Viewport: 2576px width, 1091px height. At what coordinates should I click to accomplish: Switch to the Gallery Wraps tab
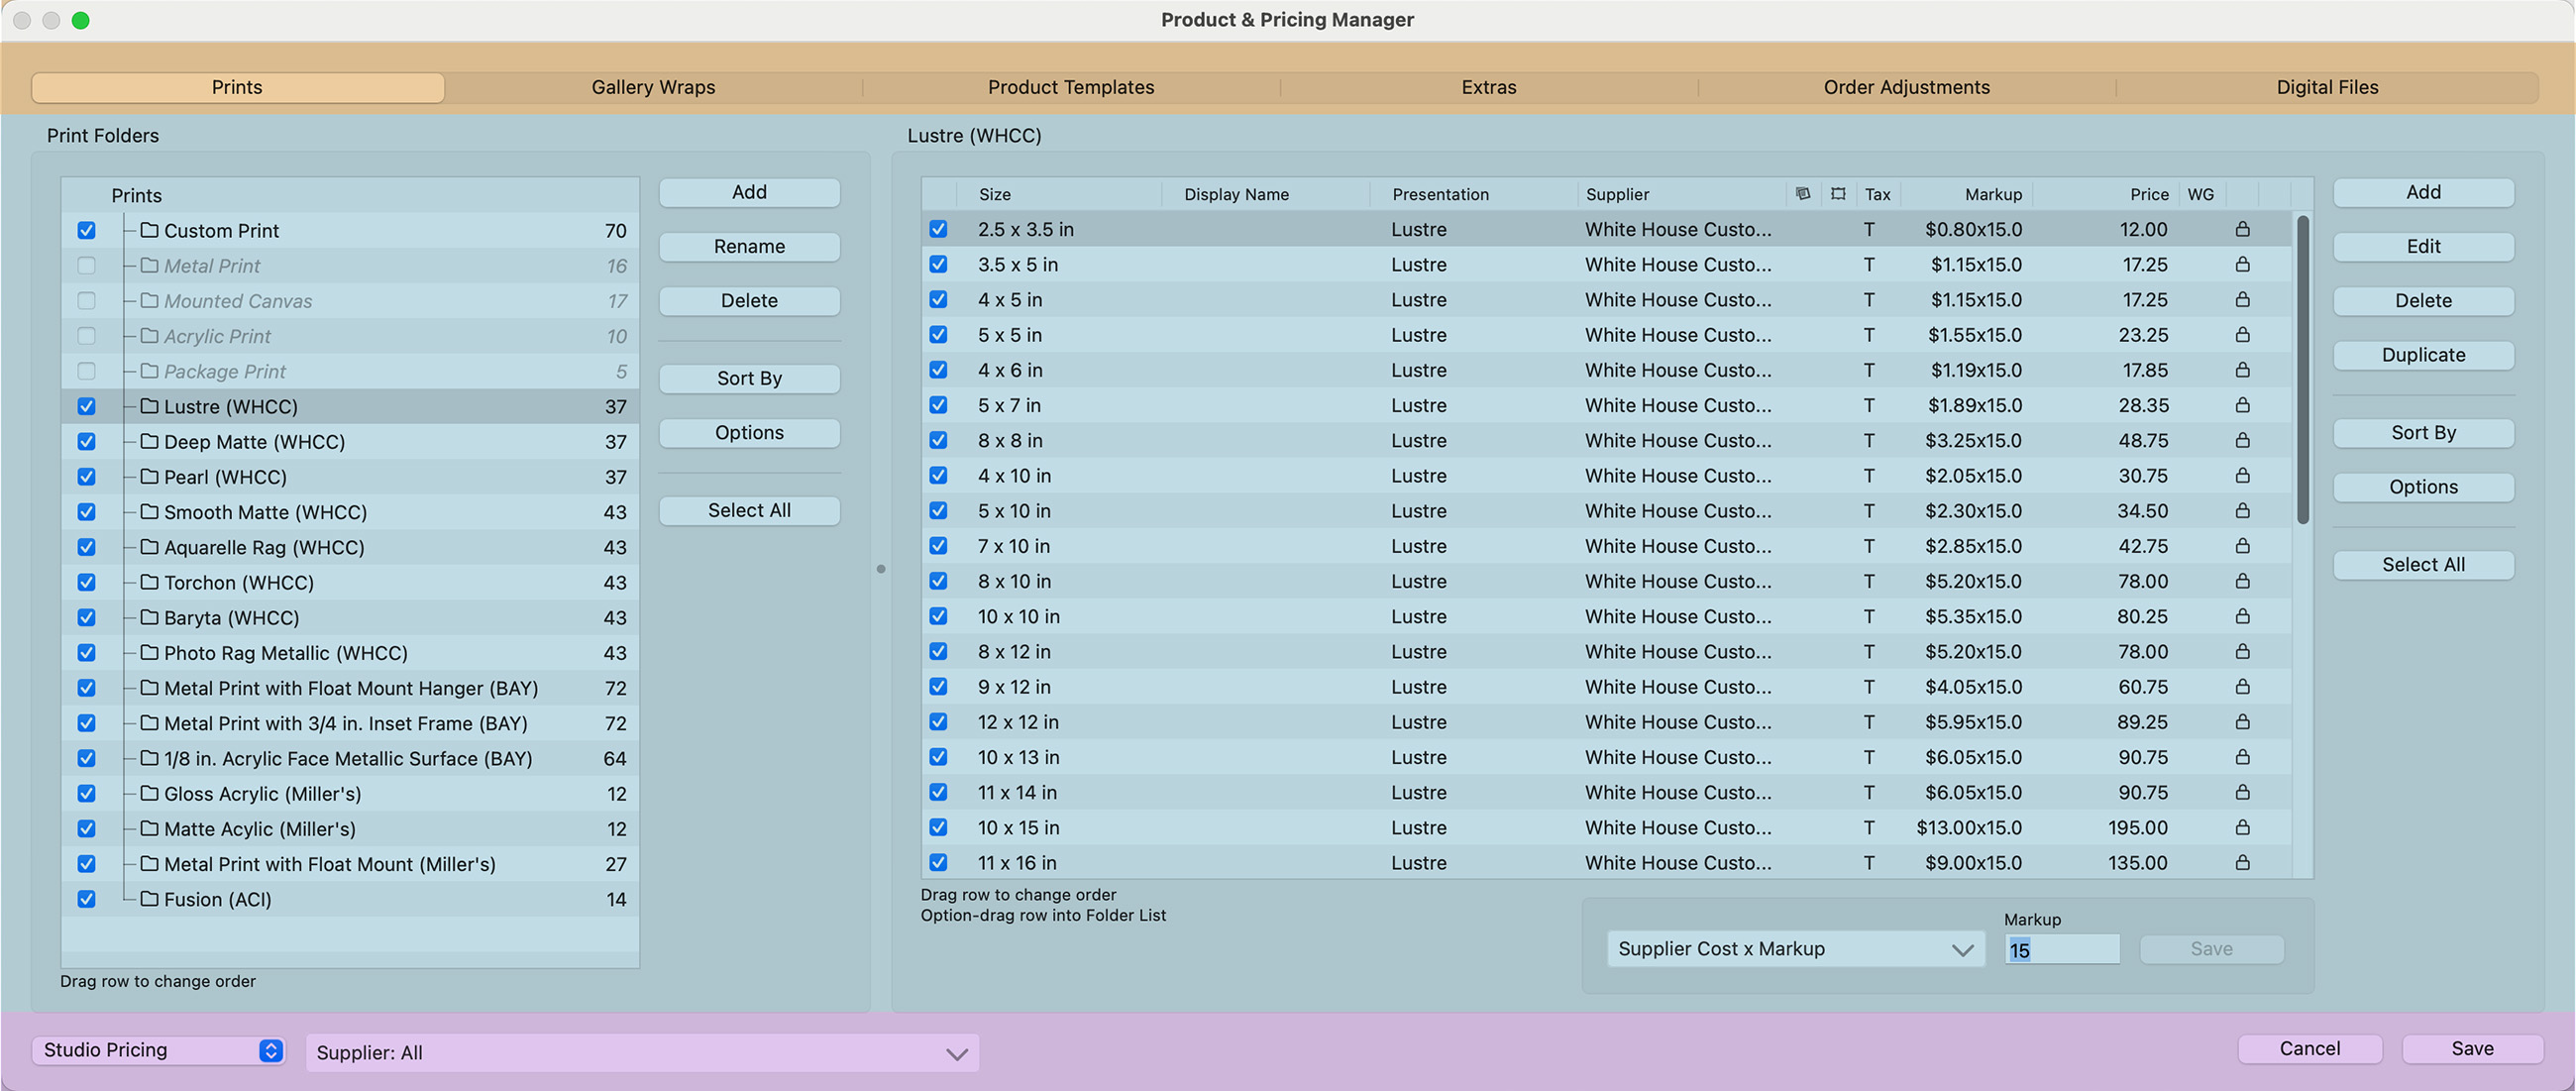coord(653,87)
